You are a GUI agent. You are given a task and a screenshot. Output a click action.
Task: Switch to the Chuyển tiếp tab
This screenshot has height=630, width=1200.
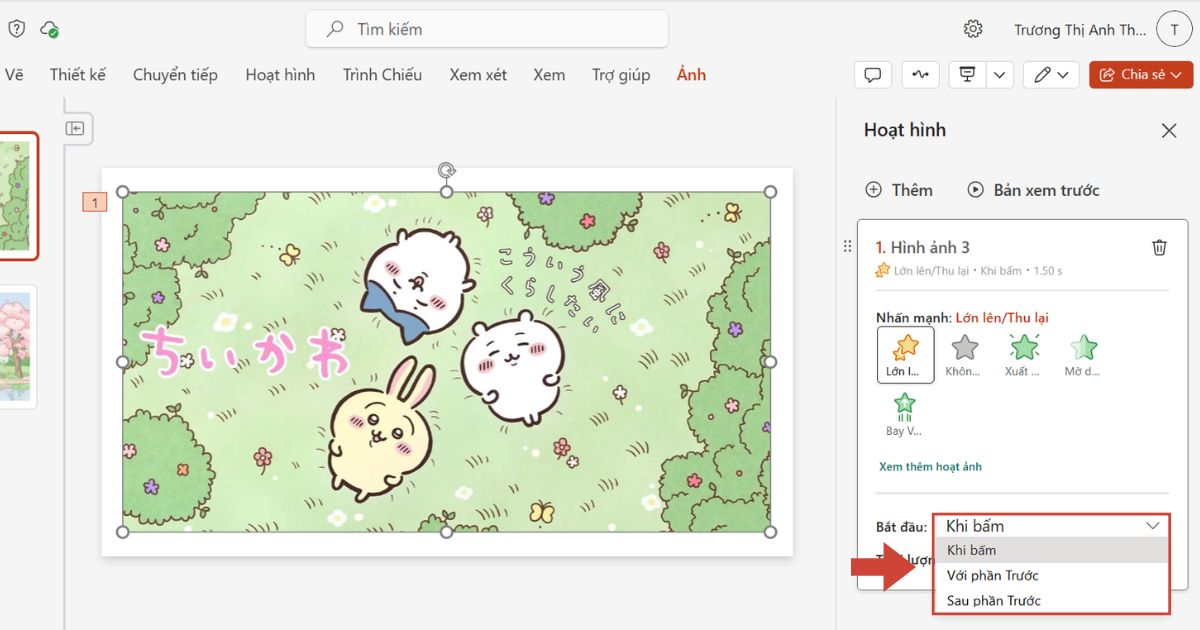click(x=175, y=75)
